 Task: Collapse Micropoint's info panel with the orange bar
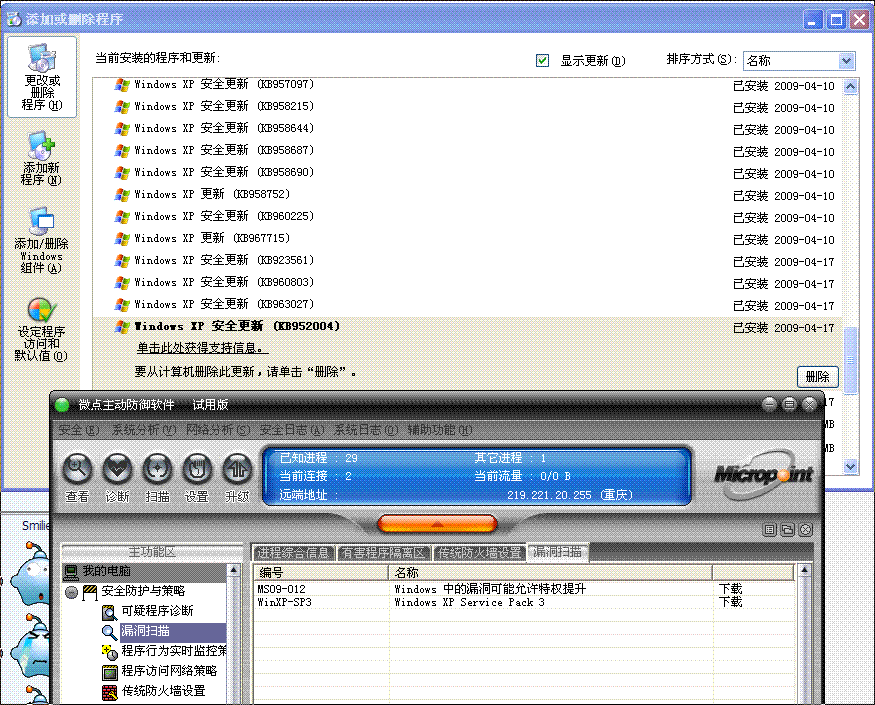click(438, 524)
